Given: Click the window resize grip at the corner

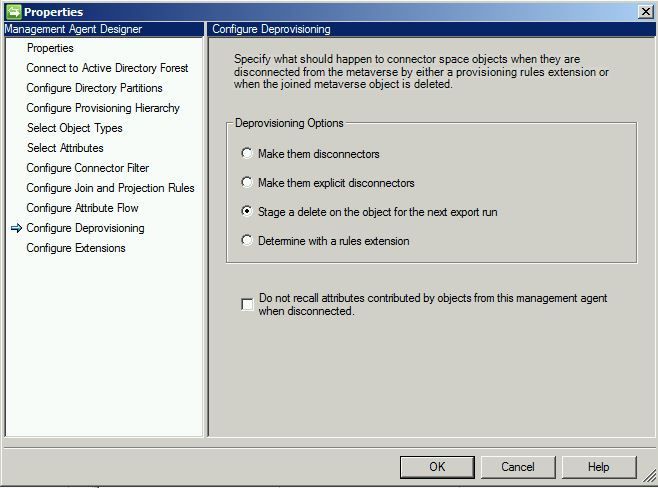Looking at the screenshot, I should pyautogui.click(x=650, y=476).
